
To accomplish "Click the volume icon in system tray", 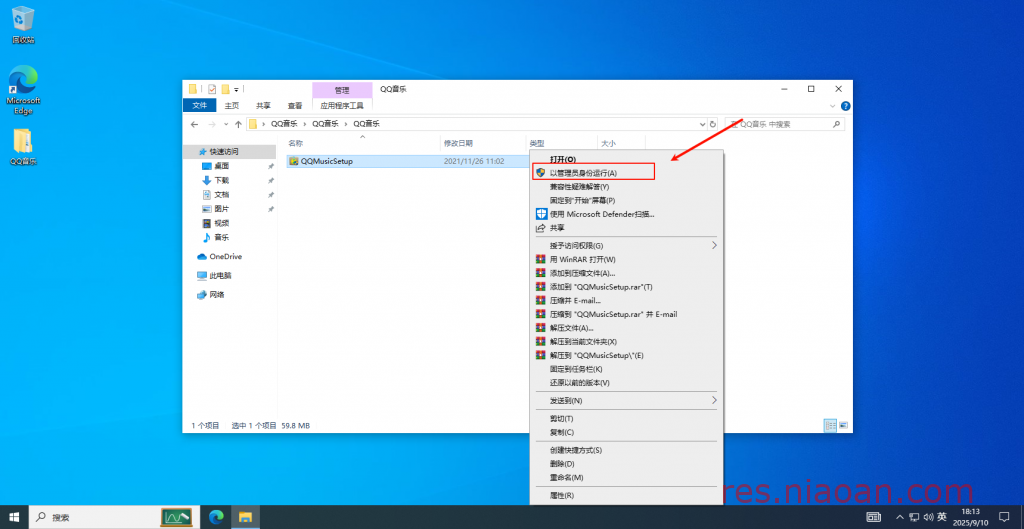I will 929,517.
